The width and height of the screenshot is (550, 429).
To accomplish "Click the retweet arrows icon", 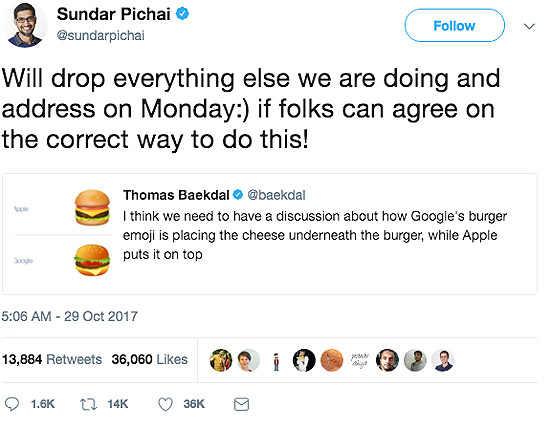I will point(88,404).
